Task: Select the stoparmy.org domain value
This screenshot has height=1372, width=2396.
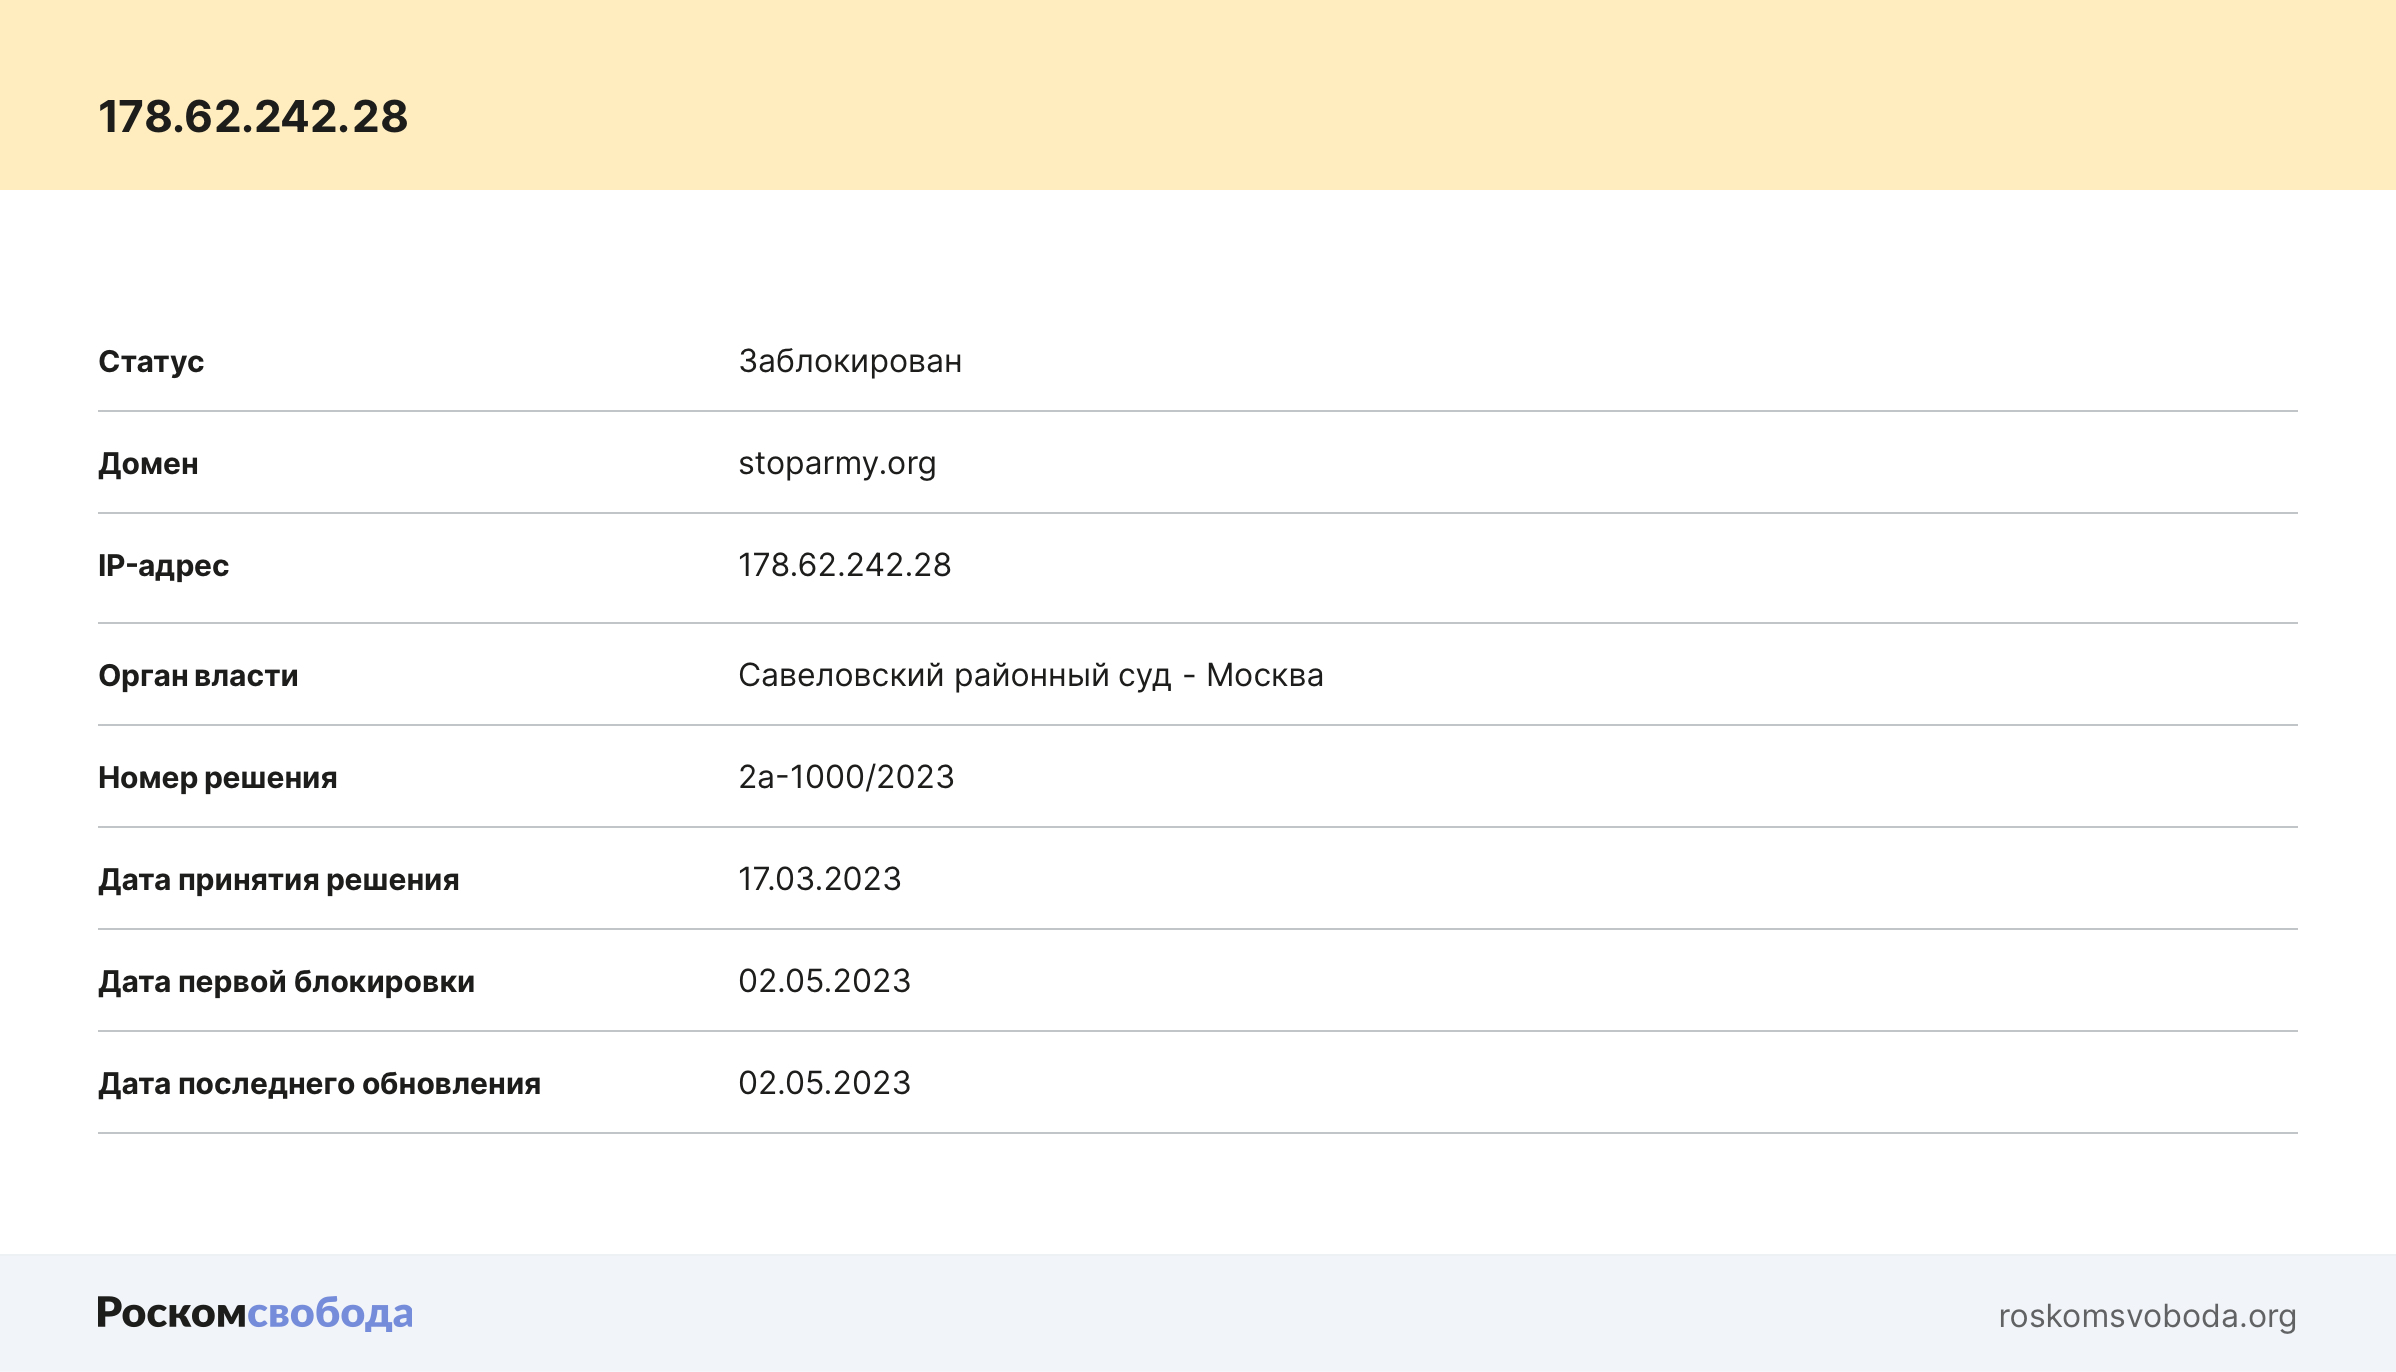Action: [837, 463]
